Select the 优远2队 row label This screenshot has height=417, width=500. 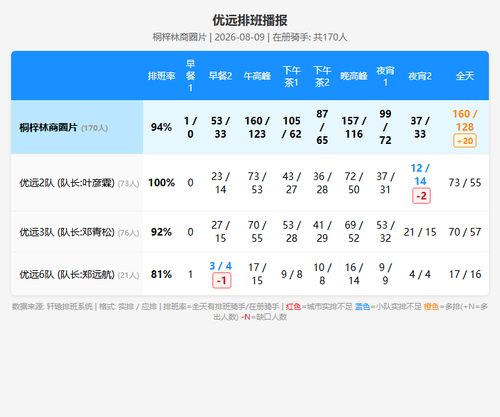pyautogui.click(x=79, y=183)
